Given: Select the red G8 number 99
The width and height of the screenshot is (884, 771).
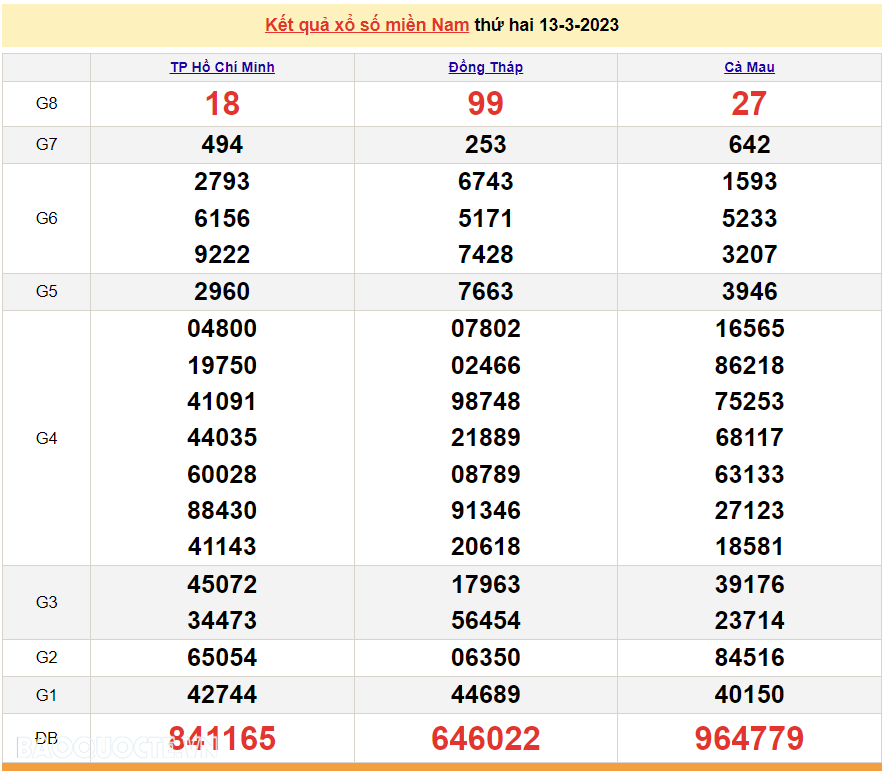Looking at the screenshot, I should coord(486,104).
